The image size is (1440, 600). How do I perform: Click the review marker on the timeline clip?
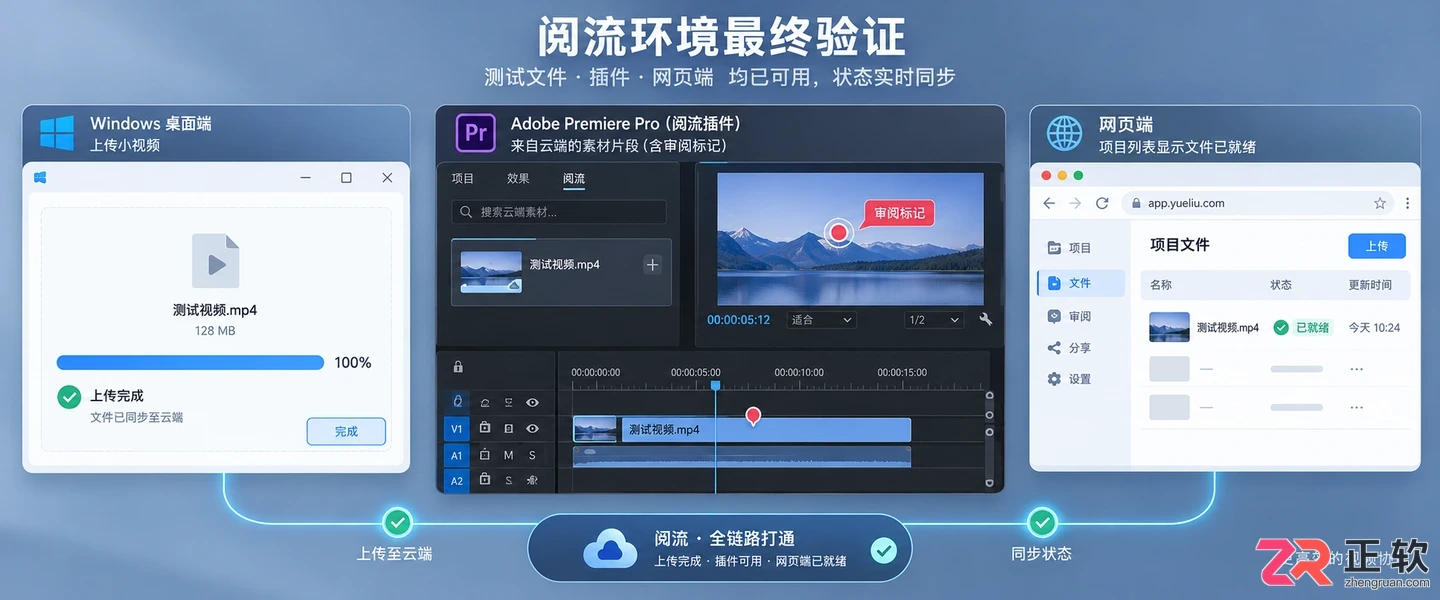click(753, 416)
